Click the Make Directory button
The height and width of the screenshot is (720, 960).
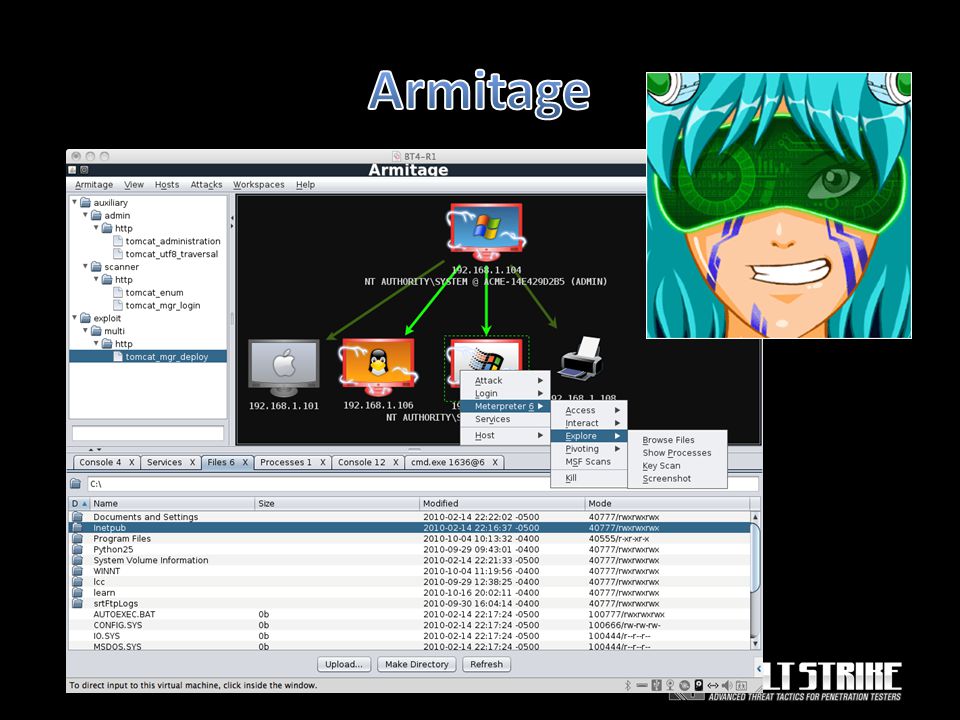tap(416, 664)
